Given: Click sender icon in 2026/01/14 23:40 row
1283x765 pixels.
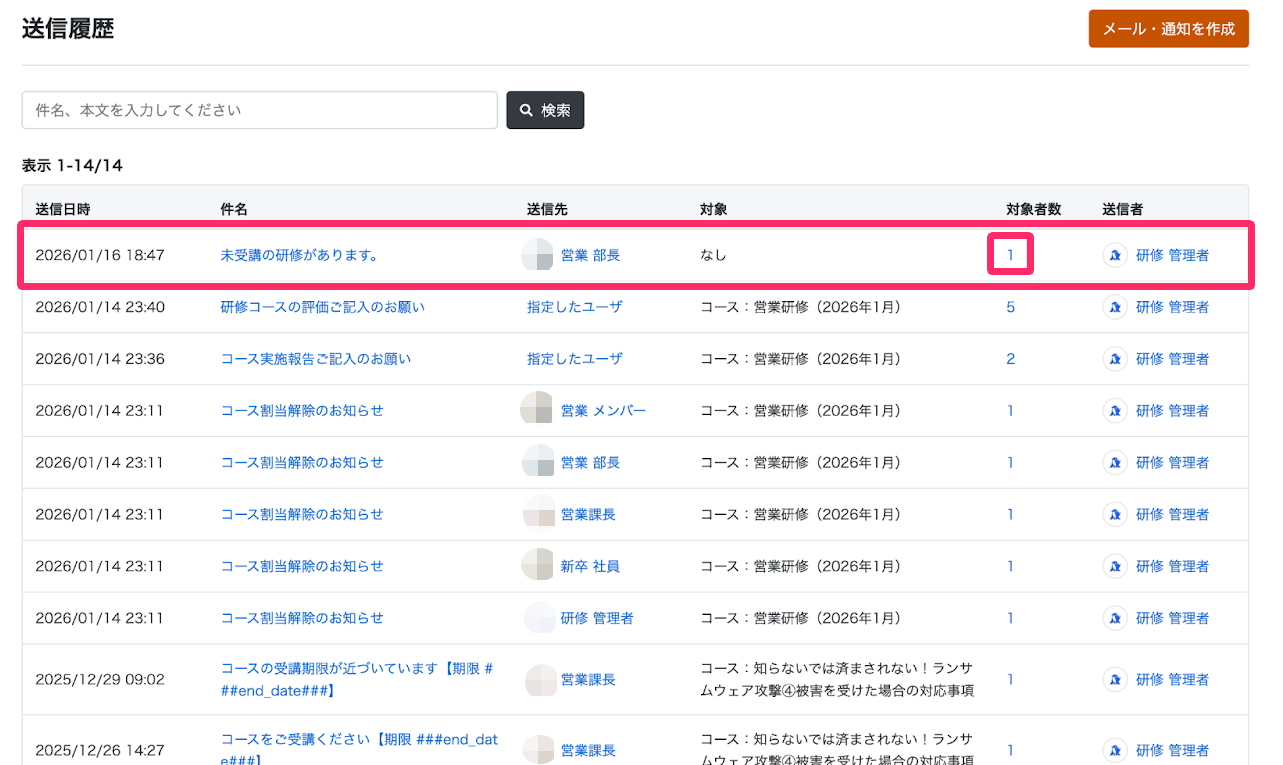Looking at the screenshot, I should click(x=1115, y=307).
